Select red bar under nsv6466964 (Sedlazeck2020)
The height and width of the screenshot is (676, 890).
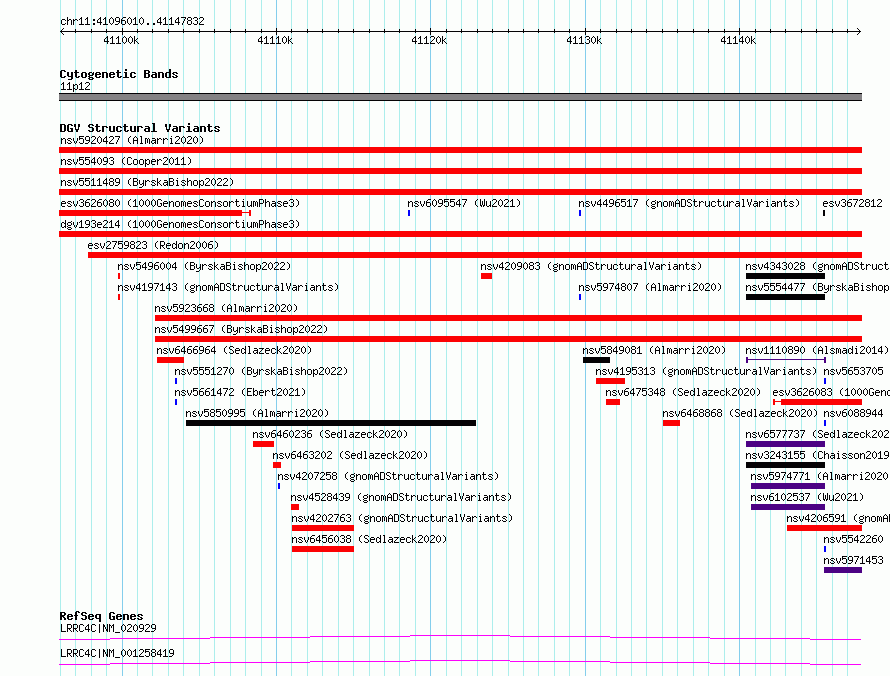(x=170, y=360)
